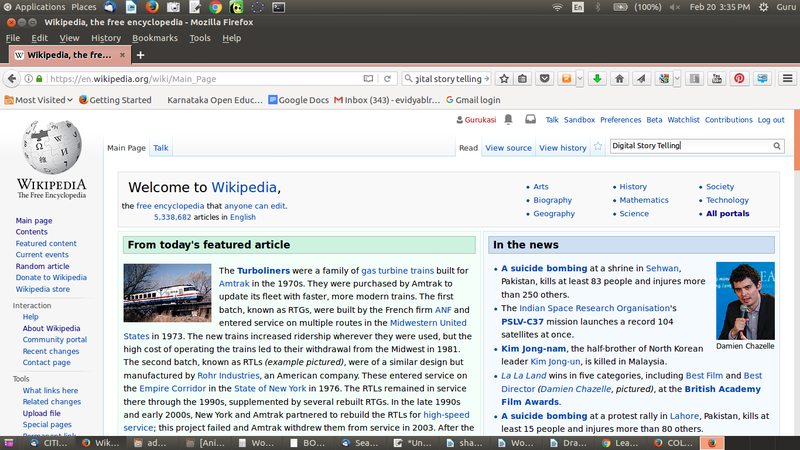Screen dimensions: 800x450
Task: Open Firefox hamburger menu
Action: pyautogui.click(x=788, y=79)
